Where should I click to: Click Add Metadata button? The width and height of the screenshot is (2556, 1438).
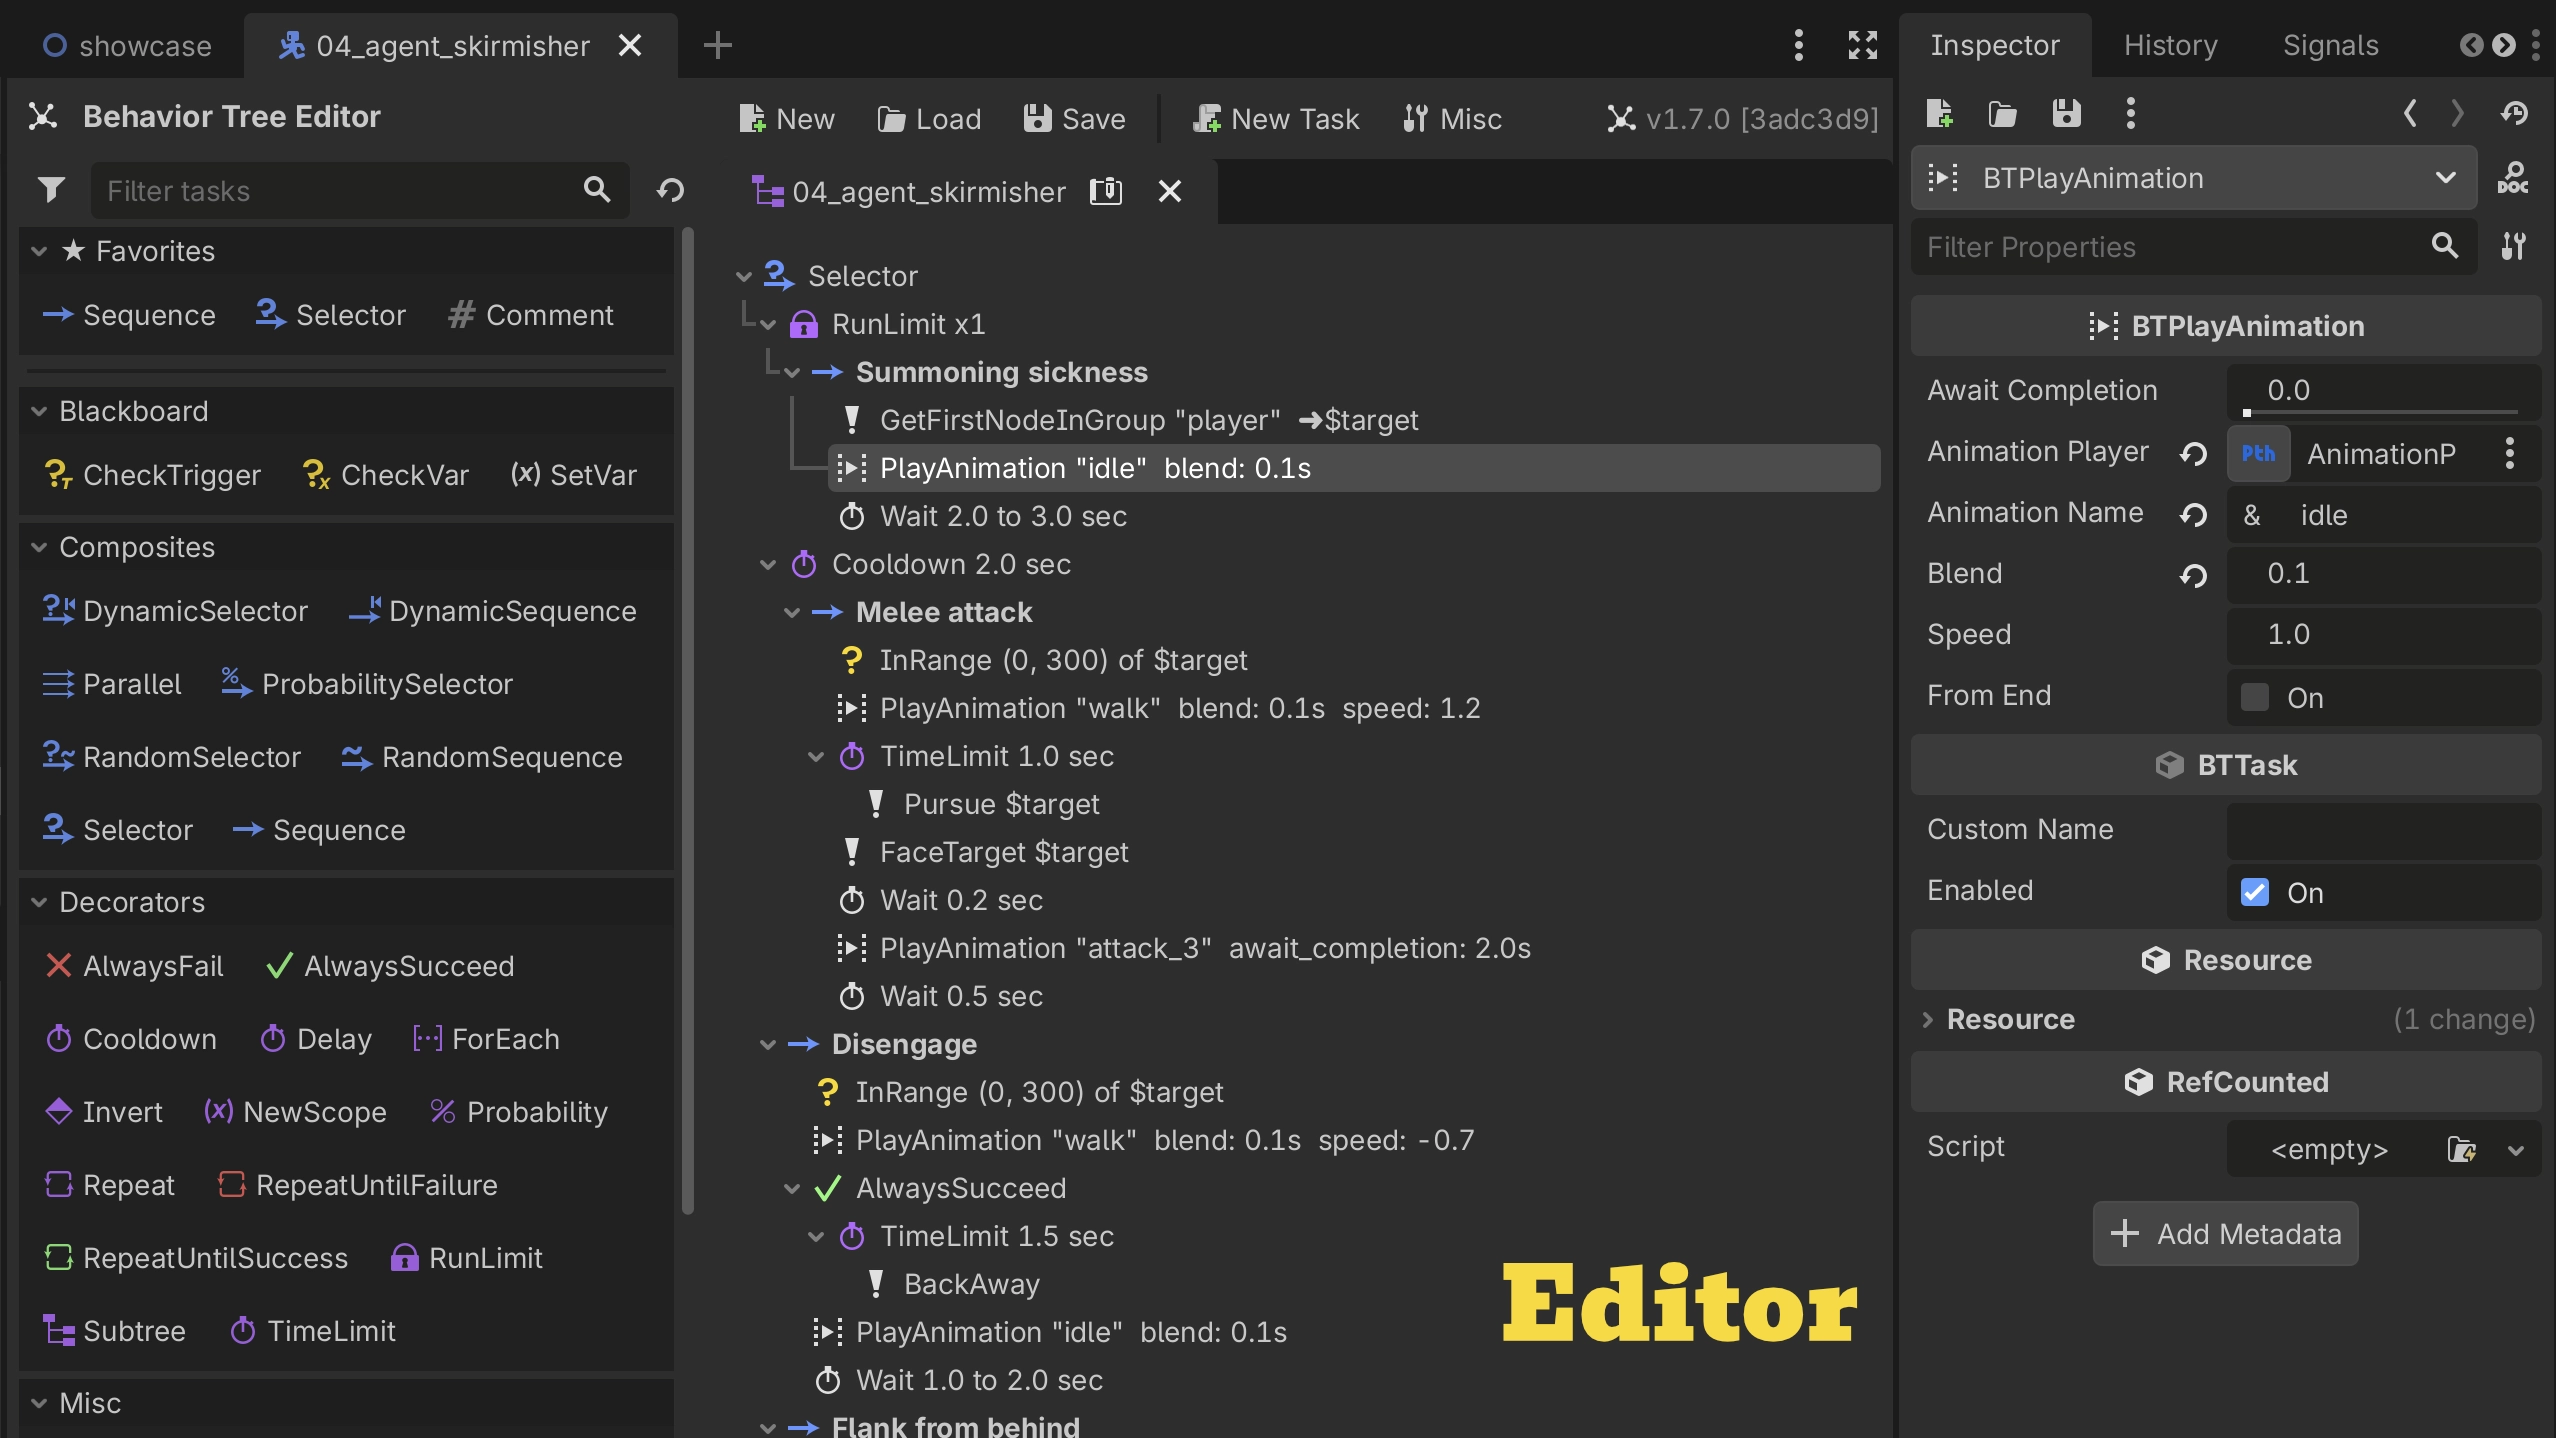2225,1234
